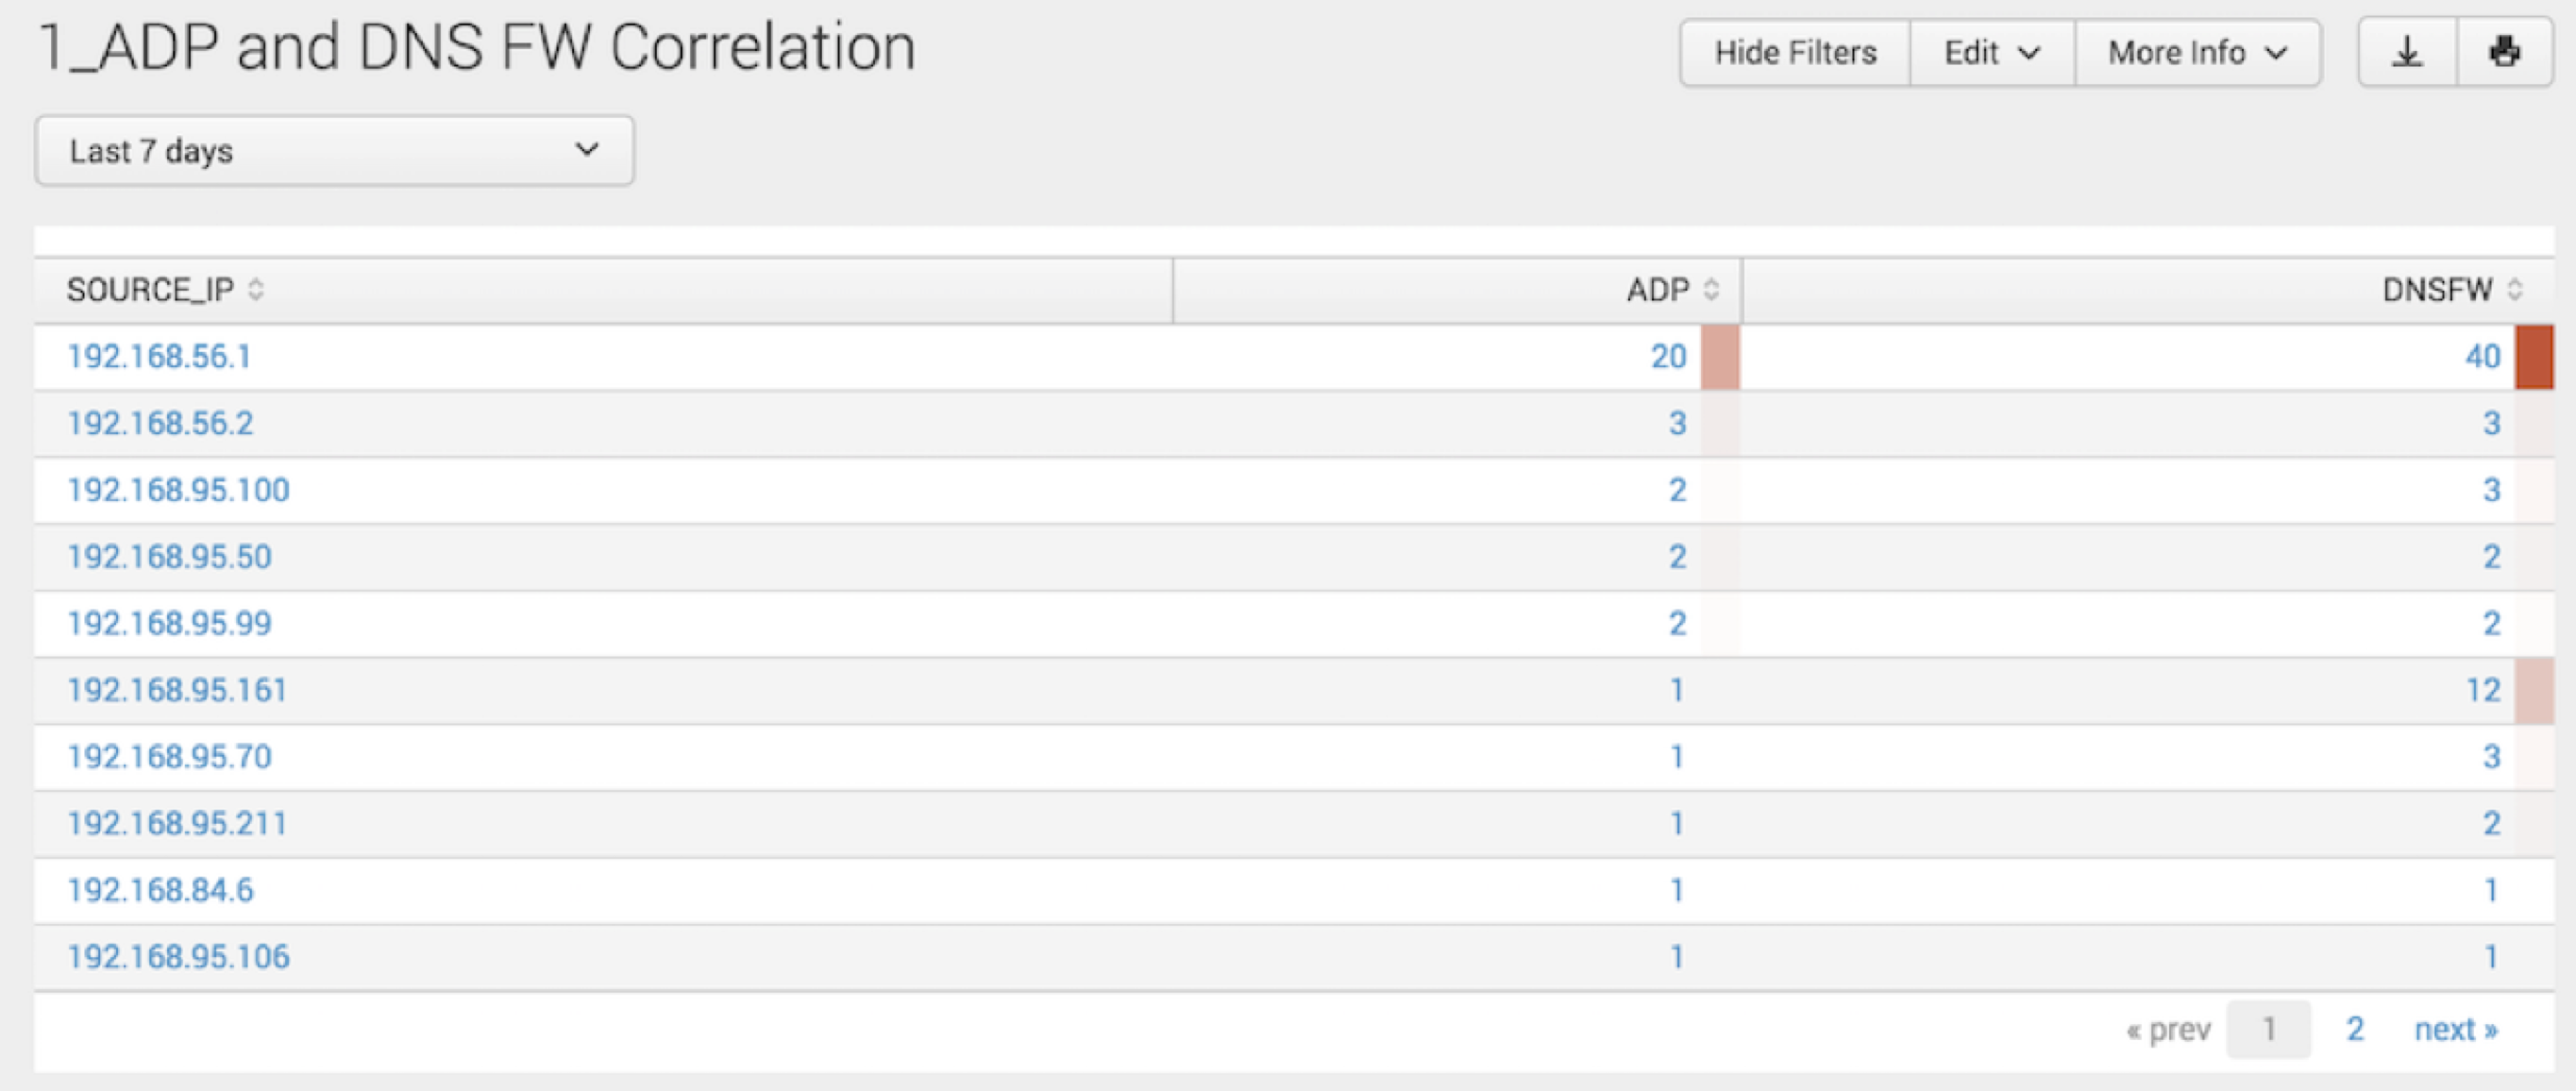Select page 1 of results
Image resolution: width=2576 pixels, height=1091 pixels.
pos(2268,1028)
